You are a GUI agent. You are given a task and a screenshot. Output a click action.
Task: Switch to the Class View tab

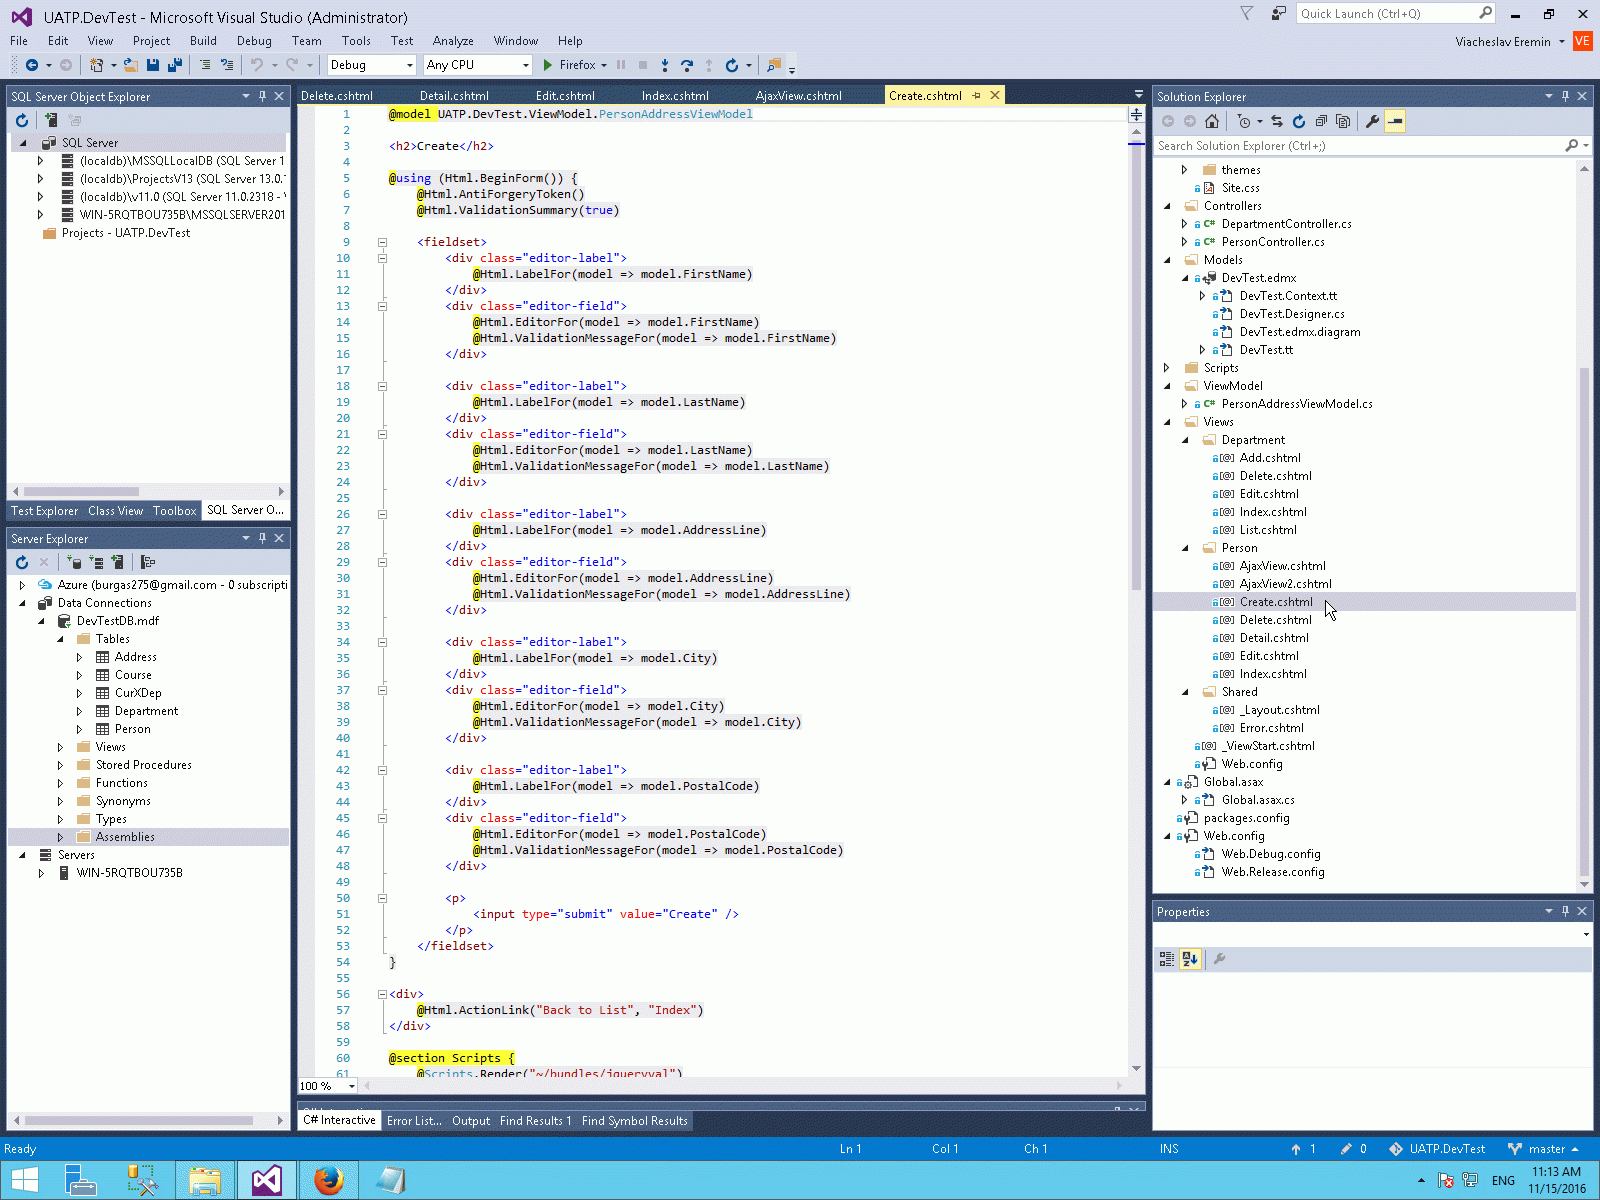pyautogui.click(x=115, y=511)
